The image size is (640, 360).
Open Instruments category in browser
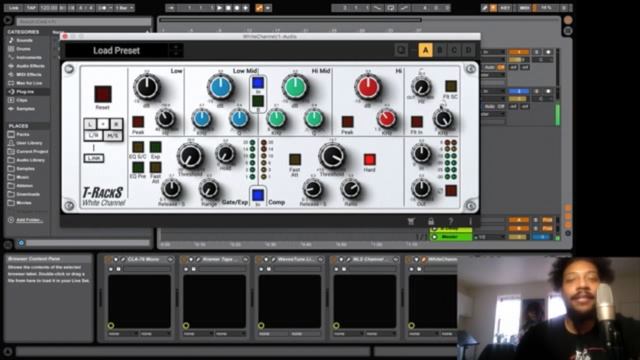point(28,58)
